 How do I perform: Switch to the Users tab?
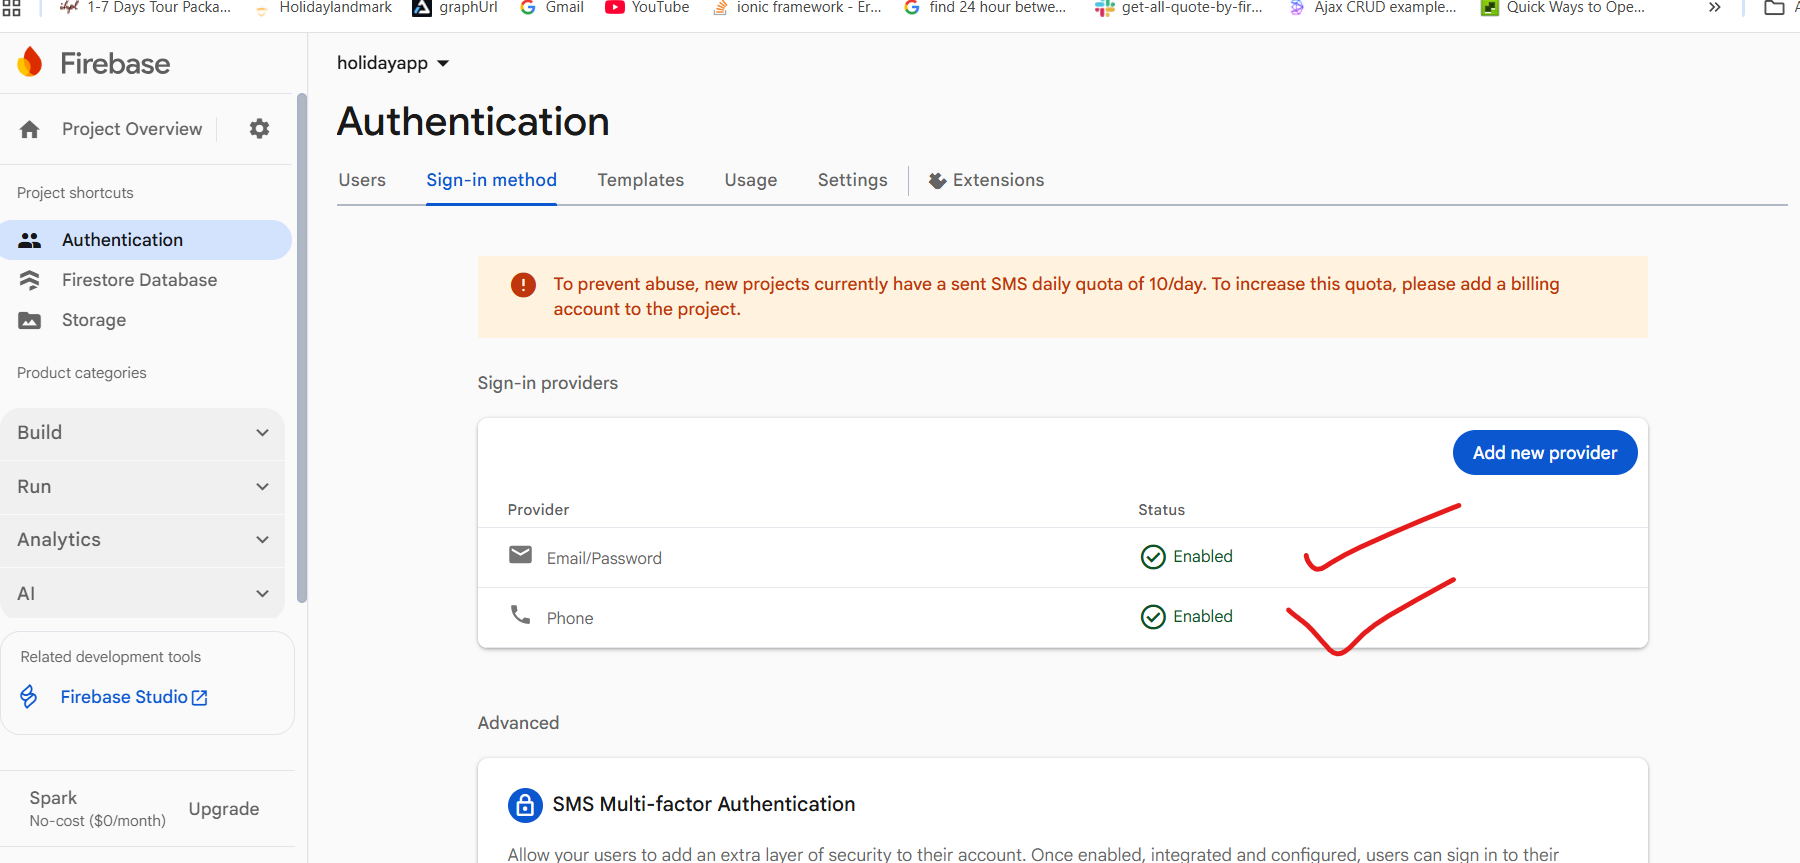point(362,180)
